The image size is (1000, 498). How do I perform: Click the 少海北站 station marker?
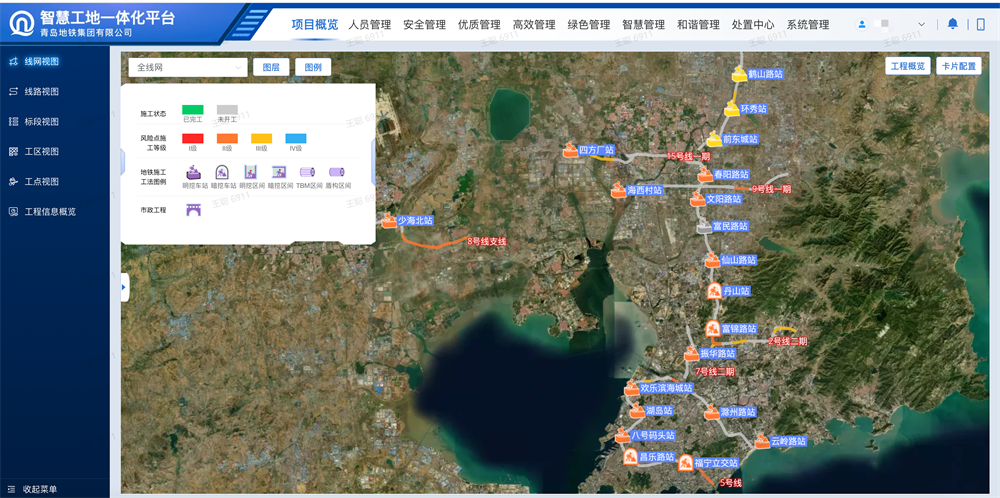(x=389, y=220)
